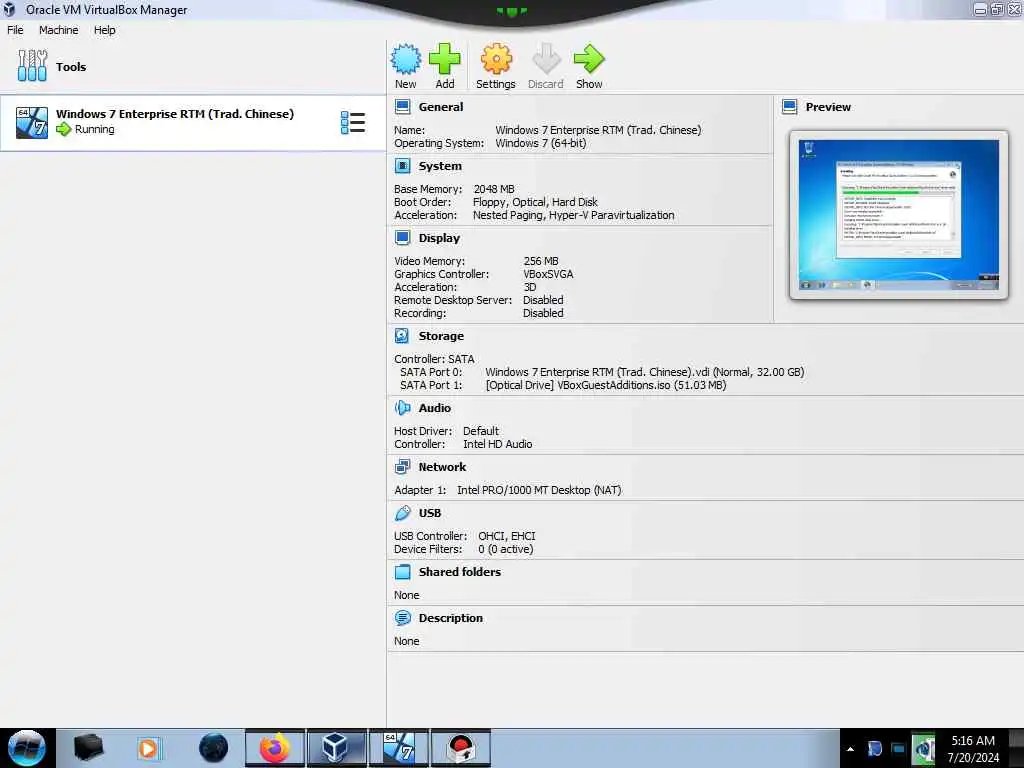Open the Windows Start button
The image size is (1024, 768).
point(26,748)
